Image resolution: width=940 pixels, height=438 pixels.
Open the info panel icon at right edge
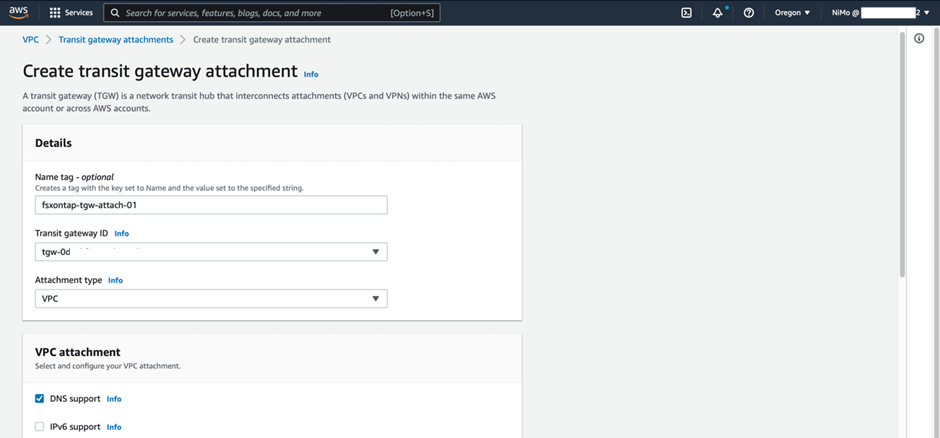coord(919,38)
